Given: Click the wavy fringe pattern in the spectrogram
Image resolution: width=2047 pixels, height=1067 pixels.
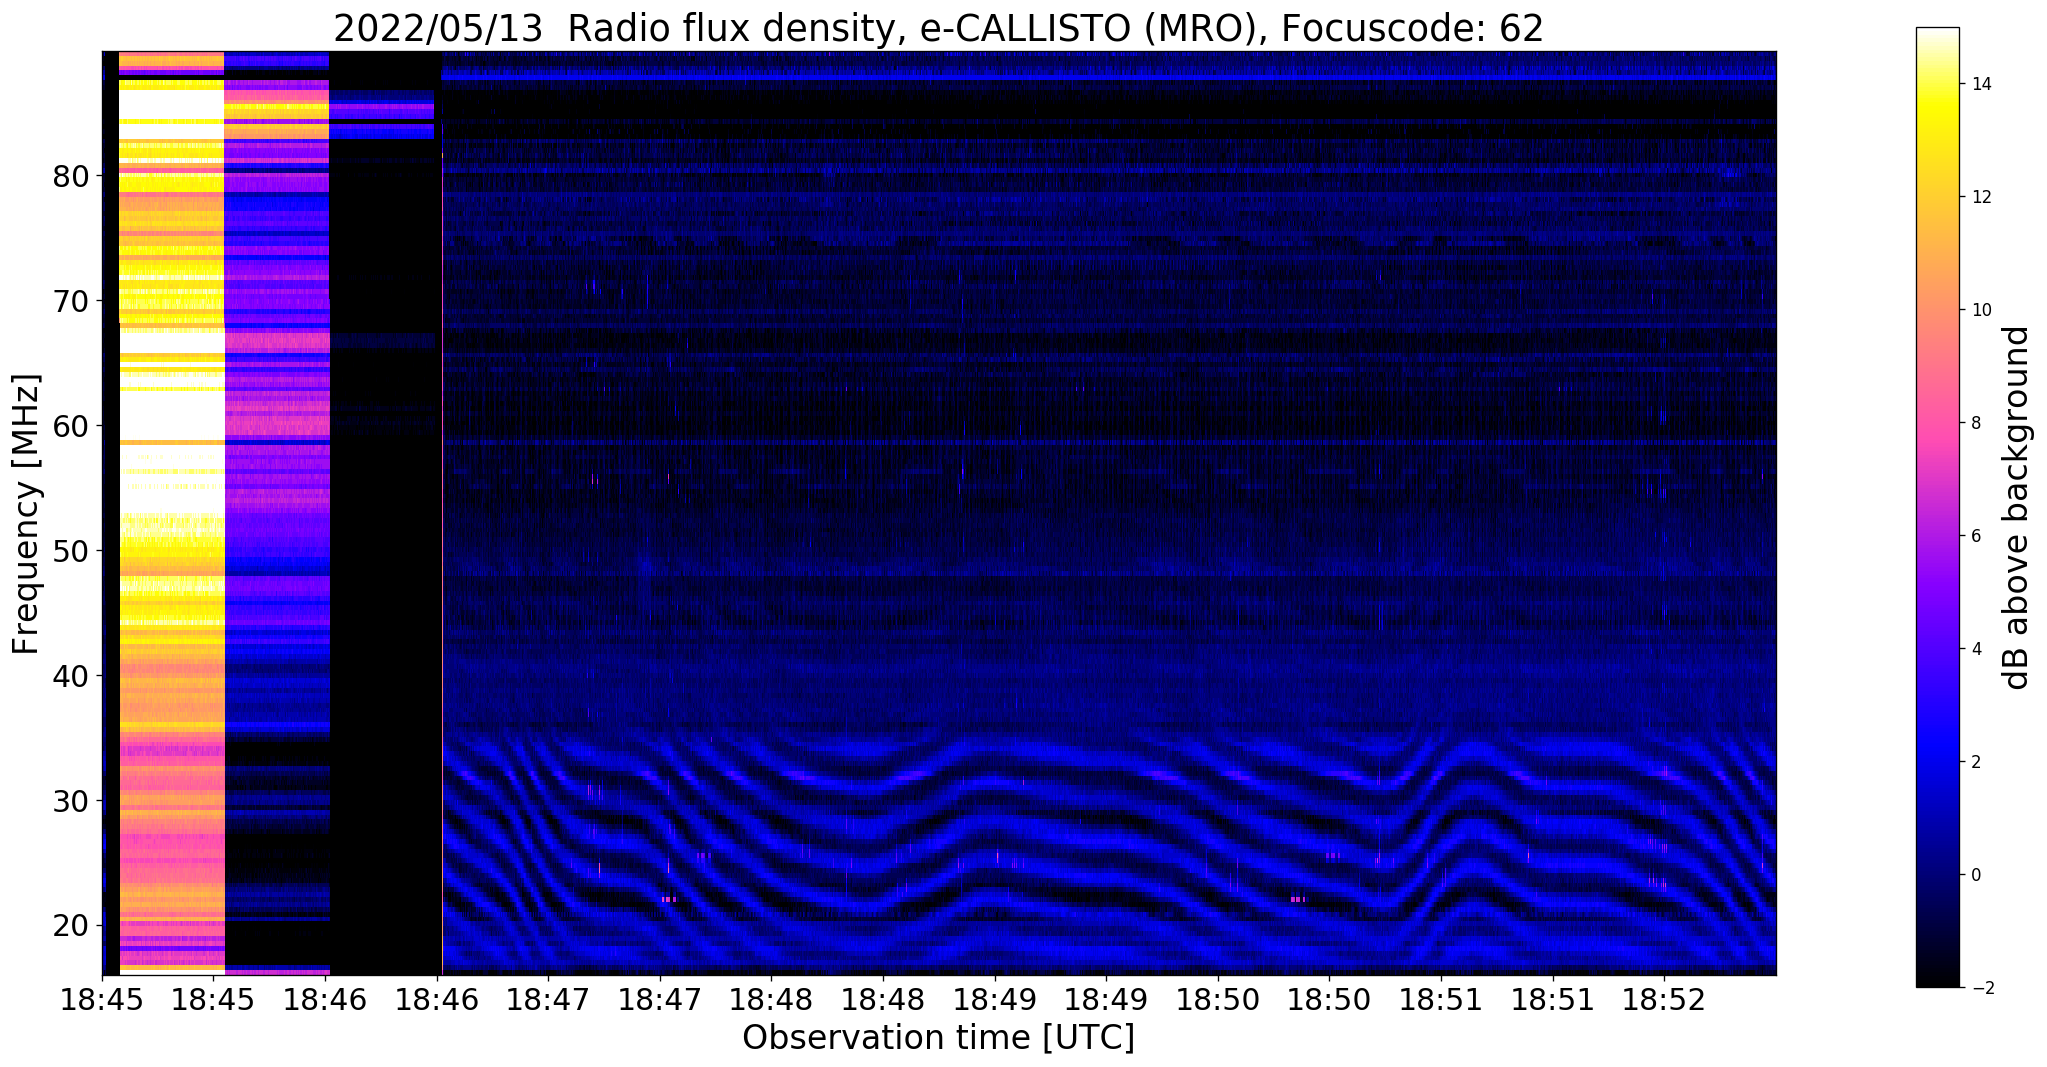Looking at the screenshot, I should [x=1108, y=852].
